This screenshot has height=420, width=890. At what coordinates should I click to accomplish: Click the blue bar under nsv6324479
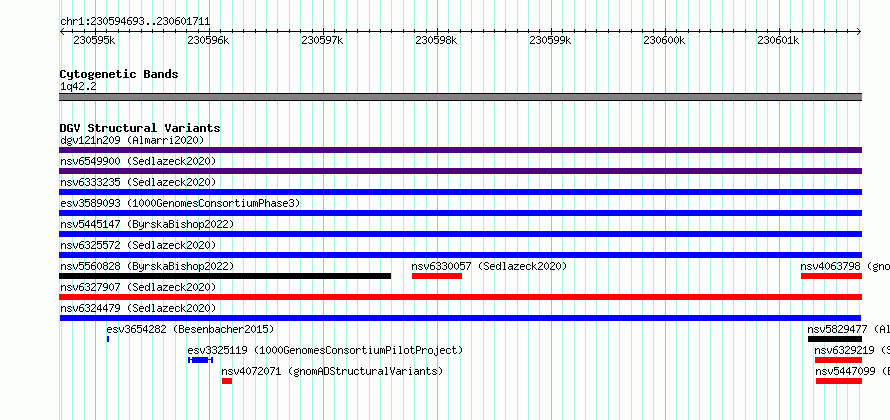461,318
